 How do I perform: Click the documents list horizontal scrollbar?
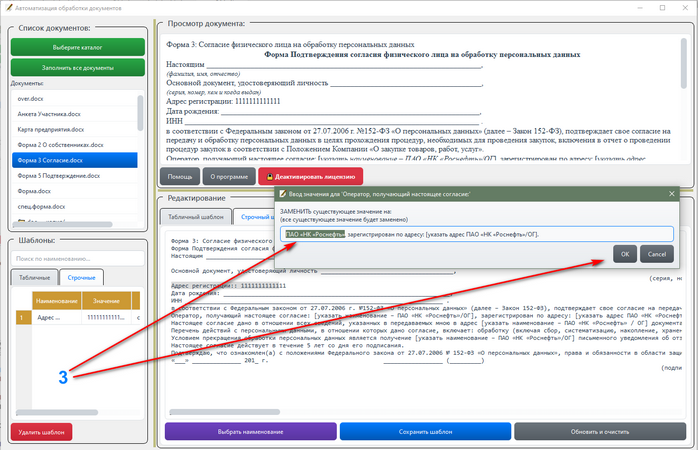(63, 224)
